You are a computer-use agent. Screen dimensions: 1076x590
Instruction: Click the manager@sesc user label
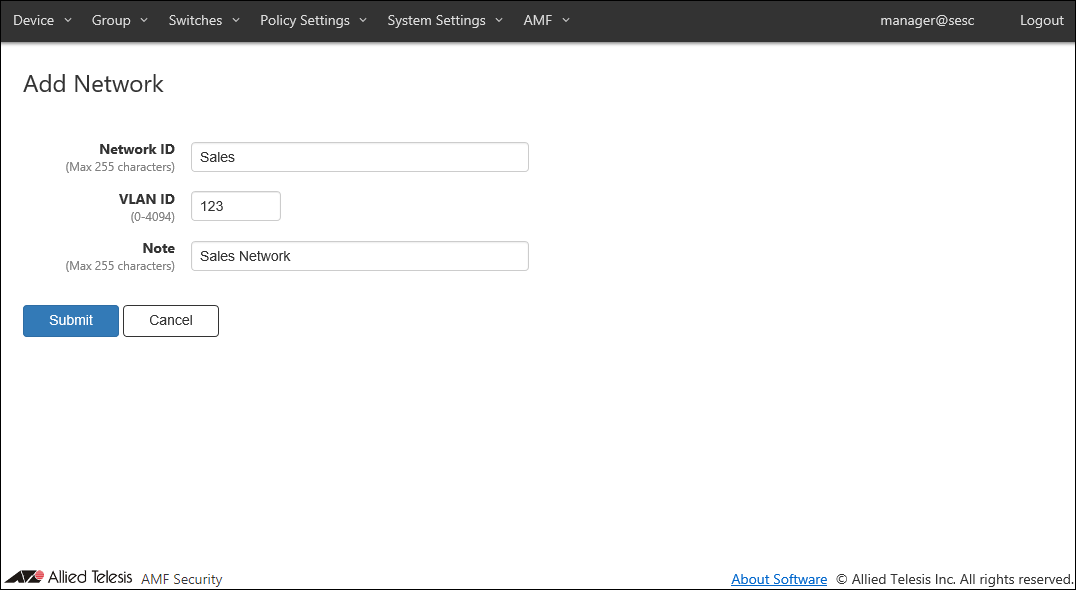pos(927,20)
